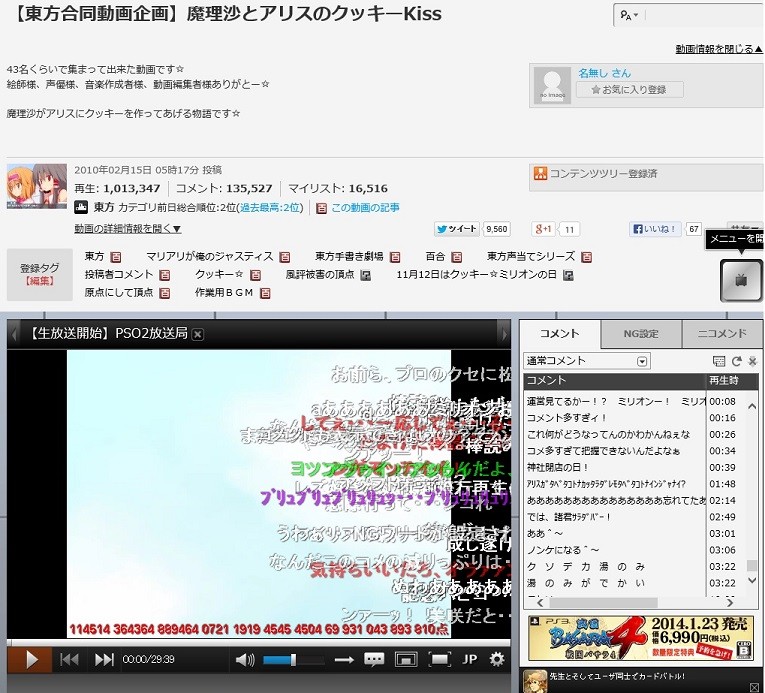
Task: Collapse 動画情報を閉じる link
Action: [719, 49]
